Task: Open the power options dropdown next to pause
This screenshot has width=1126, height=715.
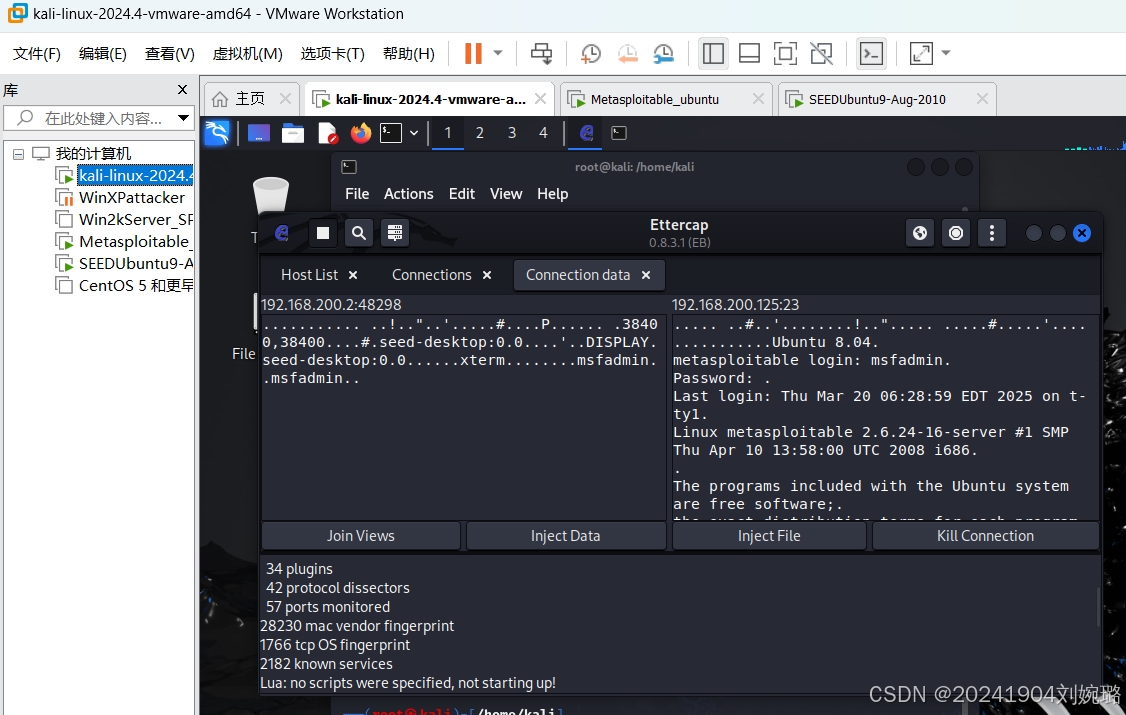Action: [498, 53]
